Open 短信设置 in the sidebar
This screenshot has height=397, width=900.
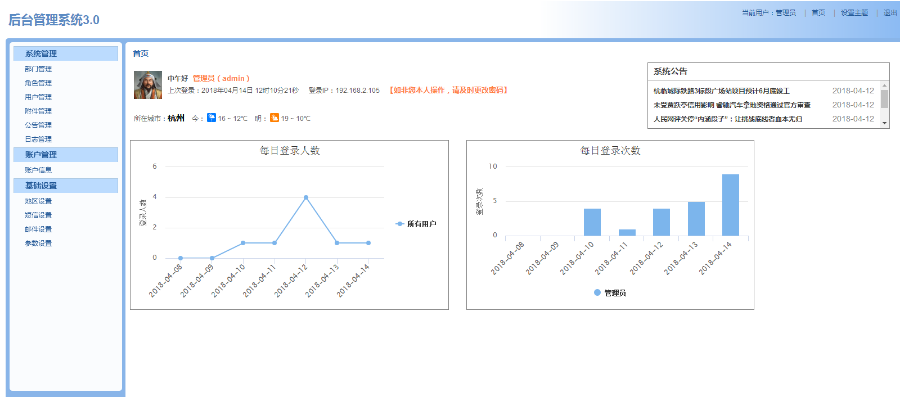click(38, 215)
